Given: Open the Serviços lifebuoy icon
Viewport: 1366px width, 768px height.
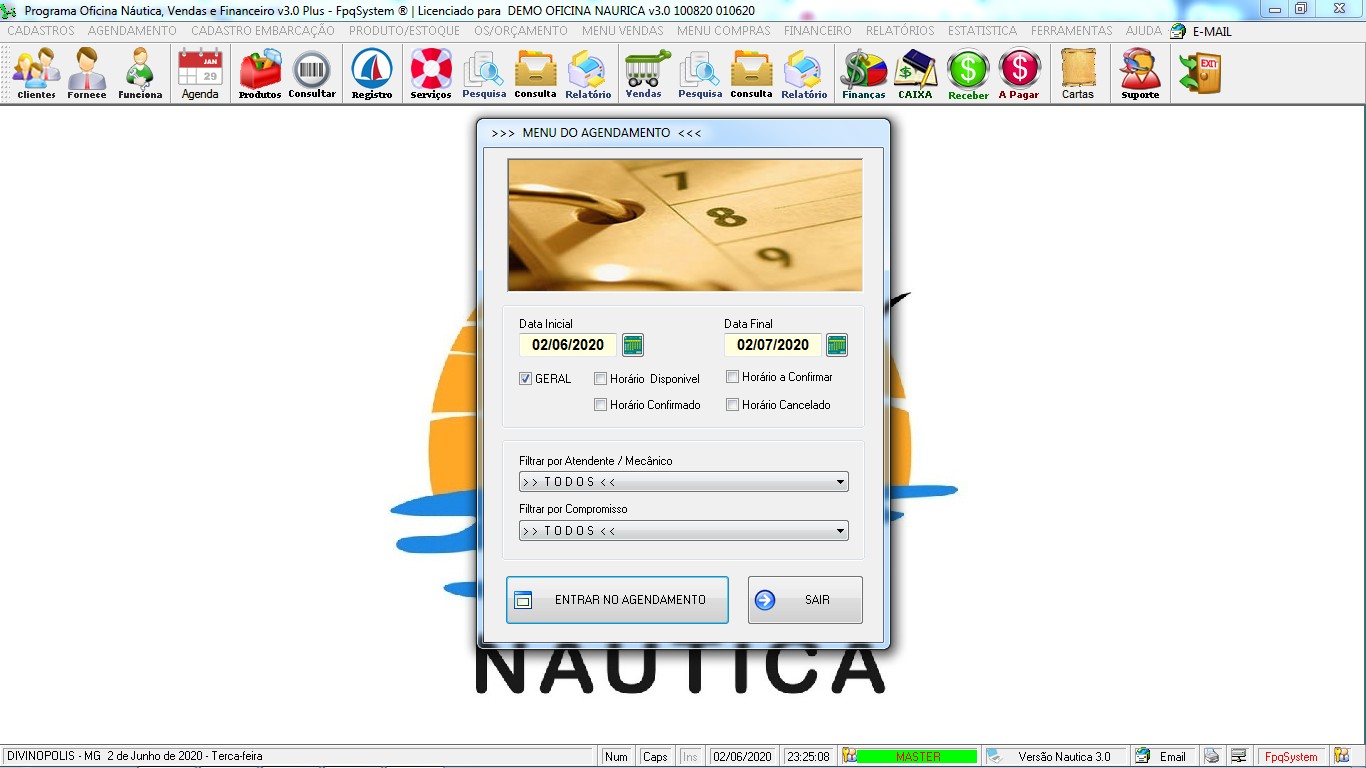Looking at the screenshot, I should point(431,75).
